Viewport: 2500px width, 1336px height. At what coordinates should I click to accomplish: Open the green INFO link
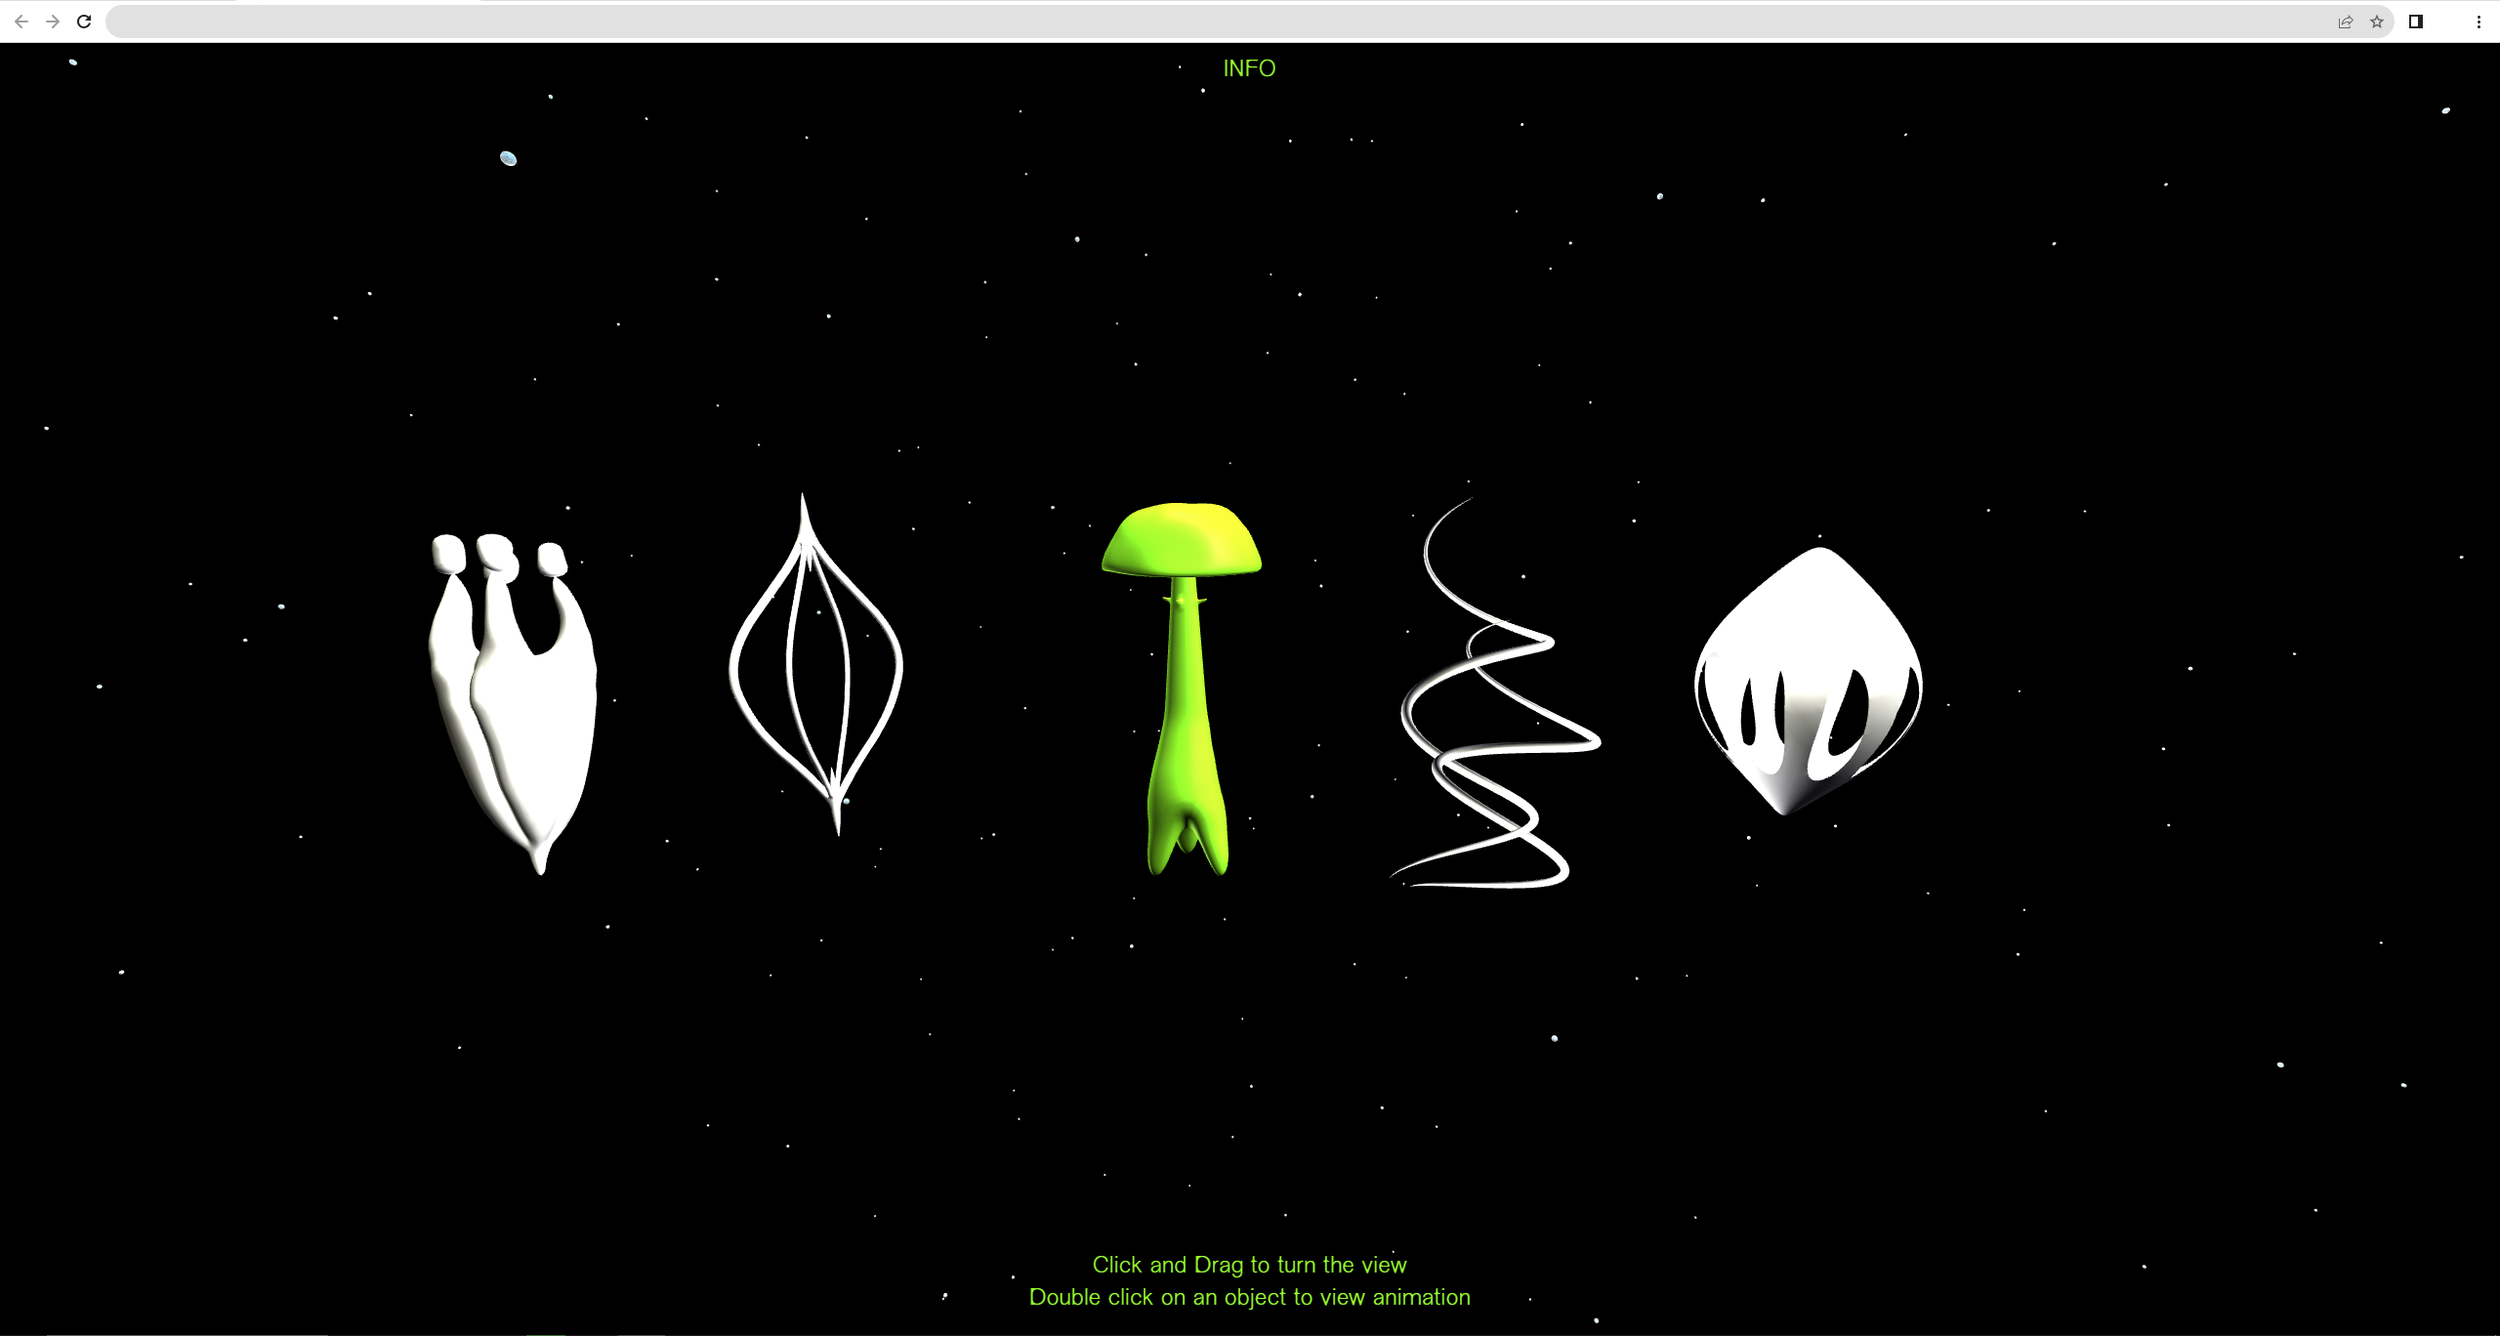(1249, 68)
